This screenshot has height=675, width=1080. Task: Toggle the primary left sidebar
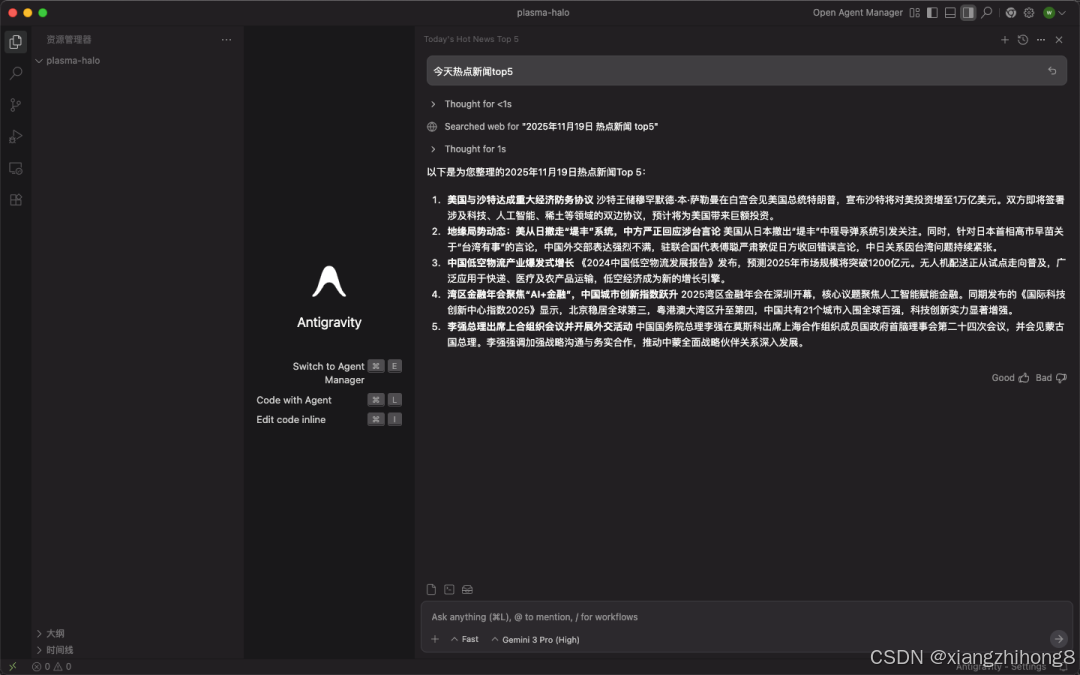(x=932, y=12)
